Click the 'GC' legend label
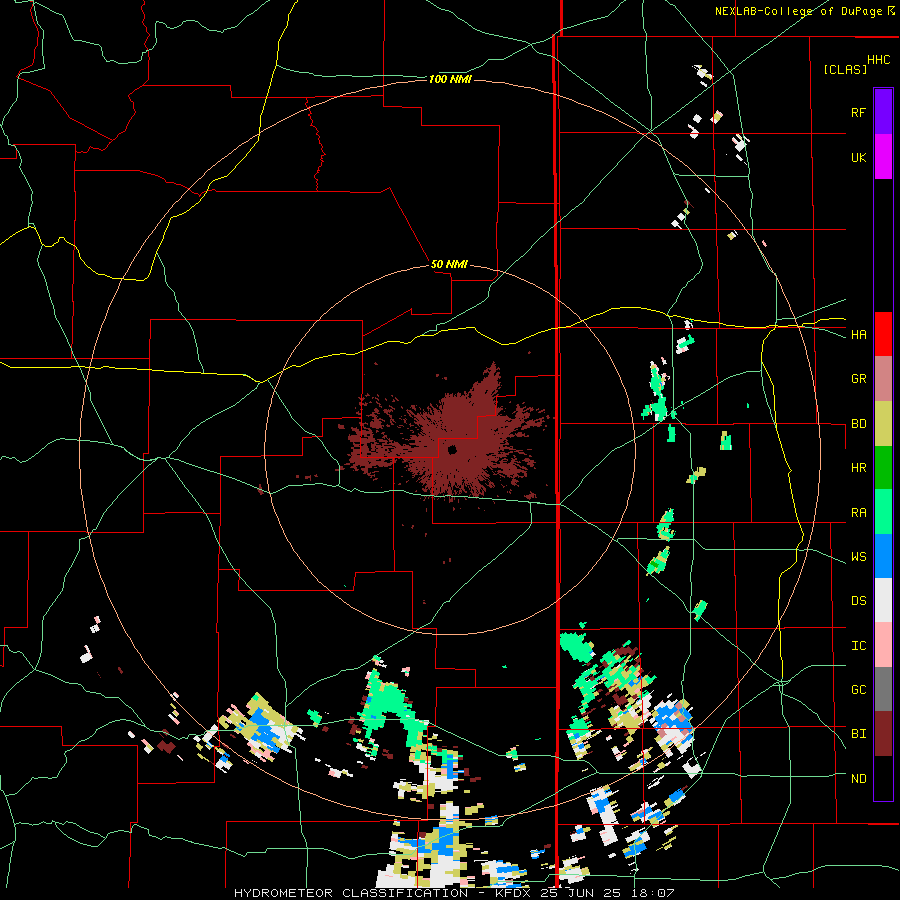This screenshot has height=900, width=900. pyautogui.click(x=858, y=690)
